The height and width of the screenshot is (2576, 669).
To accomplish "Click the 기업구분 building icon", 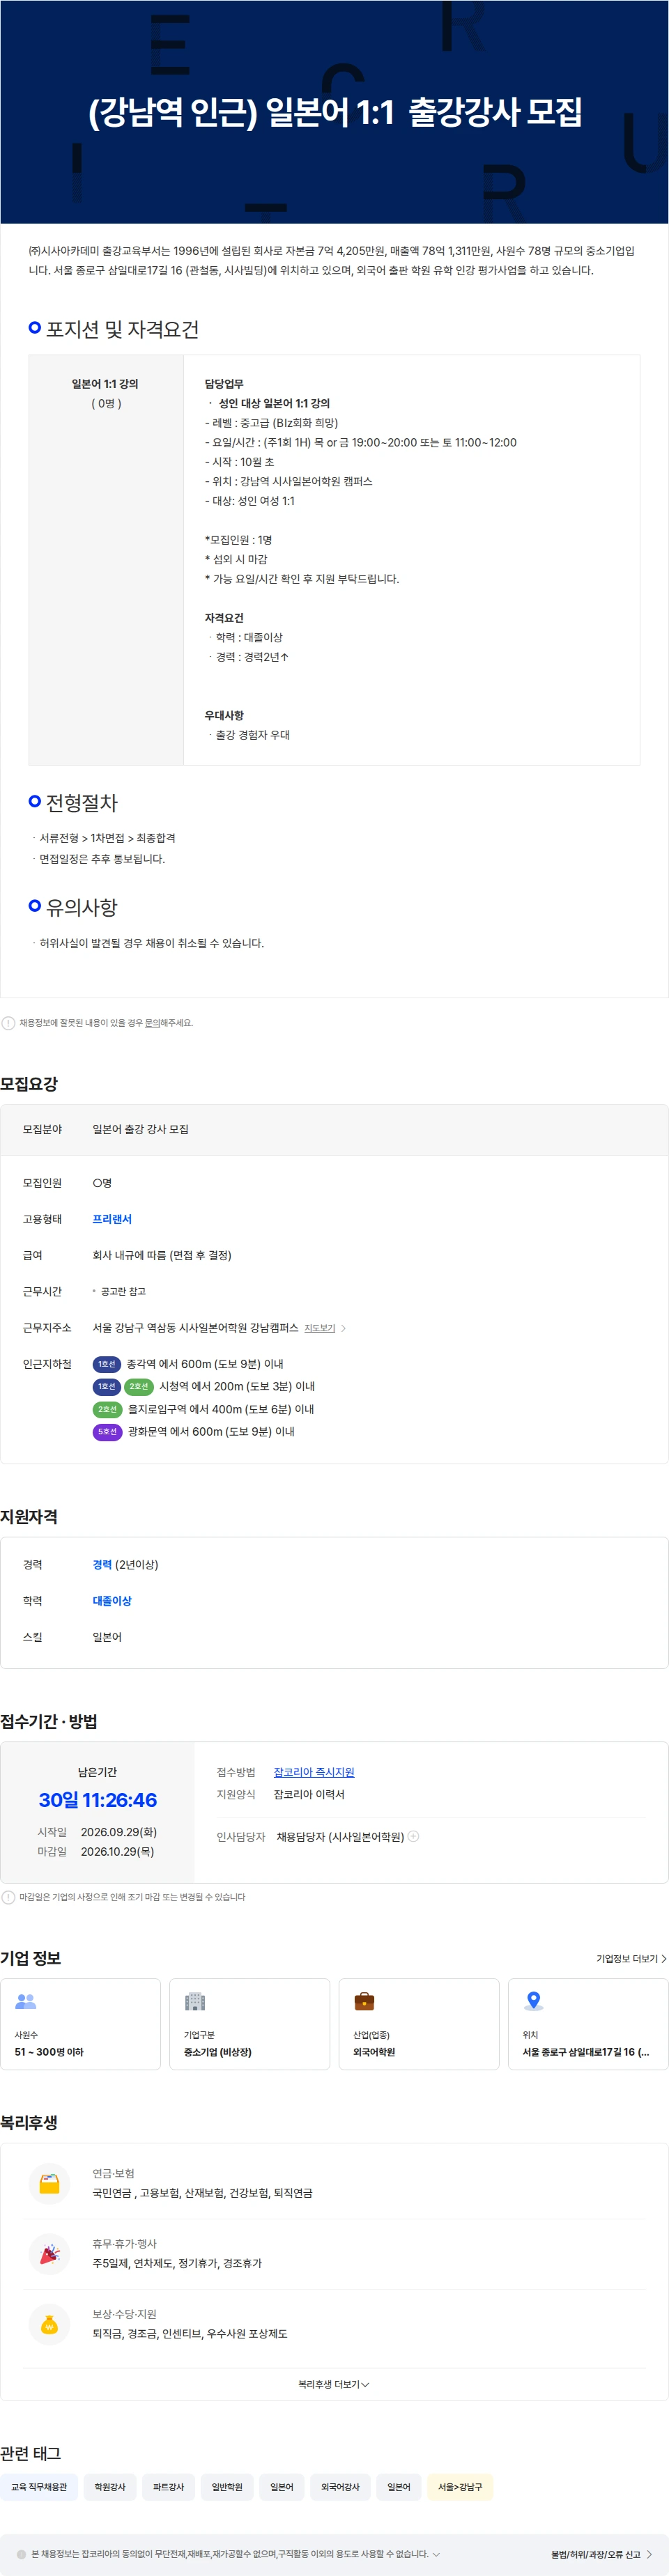I will [x=195, y=2001].
